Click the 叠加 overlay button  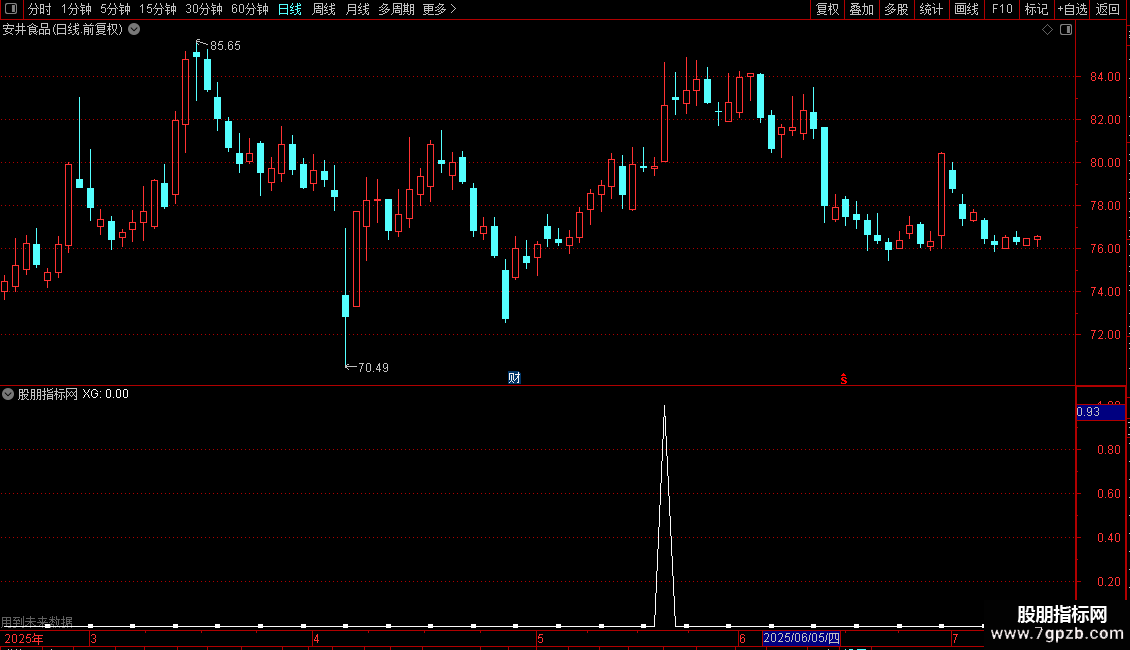tap(861, 9)
